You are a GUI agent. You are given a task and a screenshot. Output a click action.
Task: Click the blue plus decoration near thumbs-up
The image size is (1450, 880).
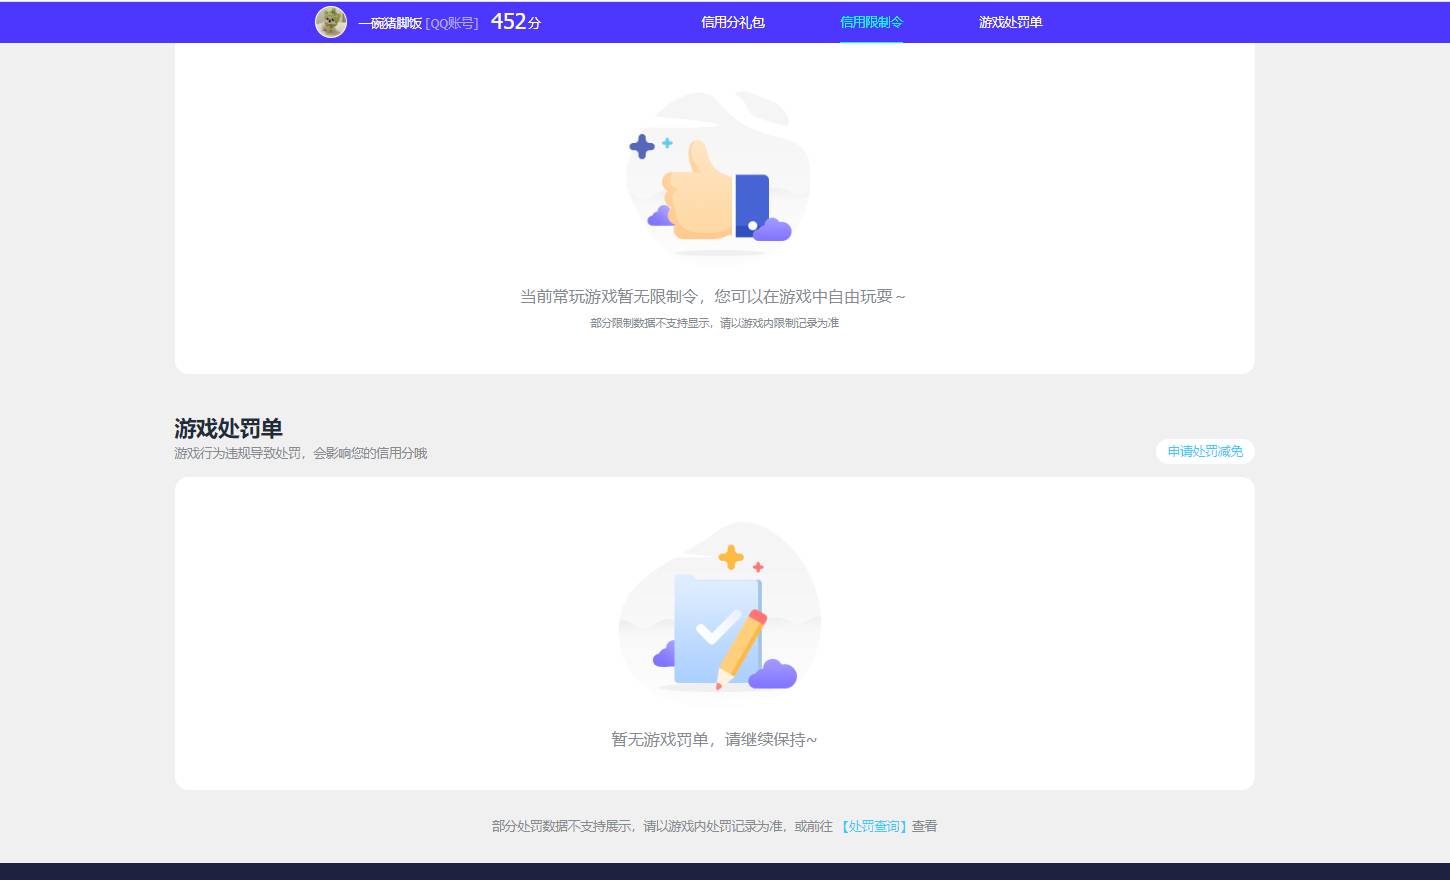pyautogui.click(x=641, y=146)
